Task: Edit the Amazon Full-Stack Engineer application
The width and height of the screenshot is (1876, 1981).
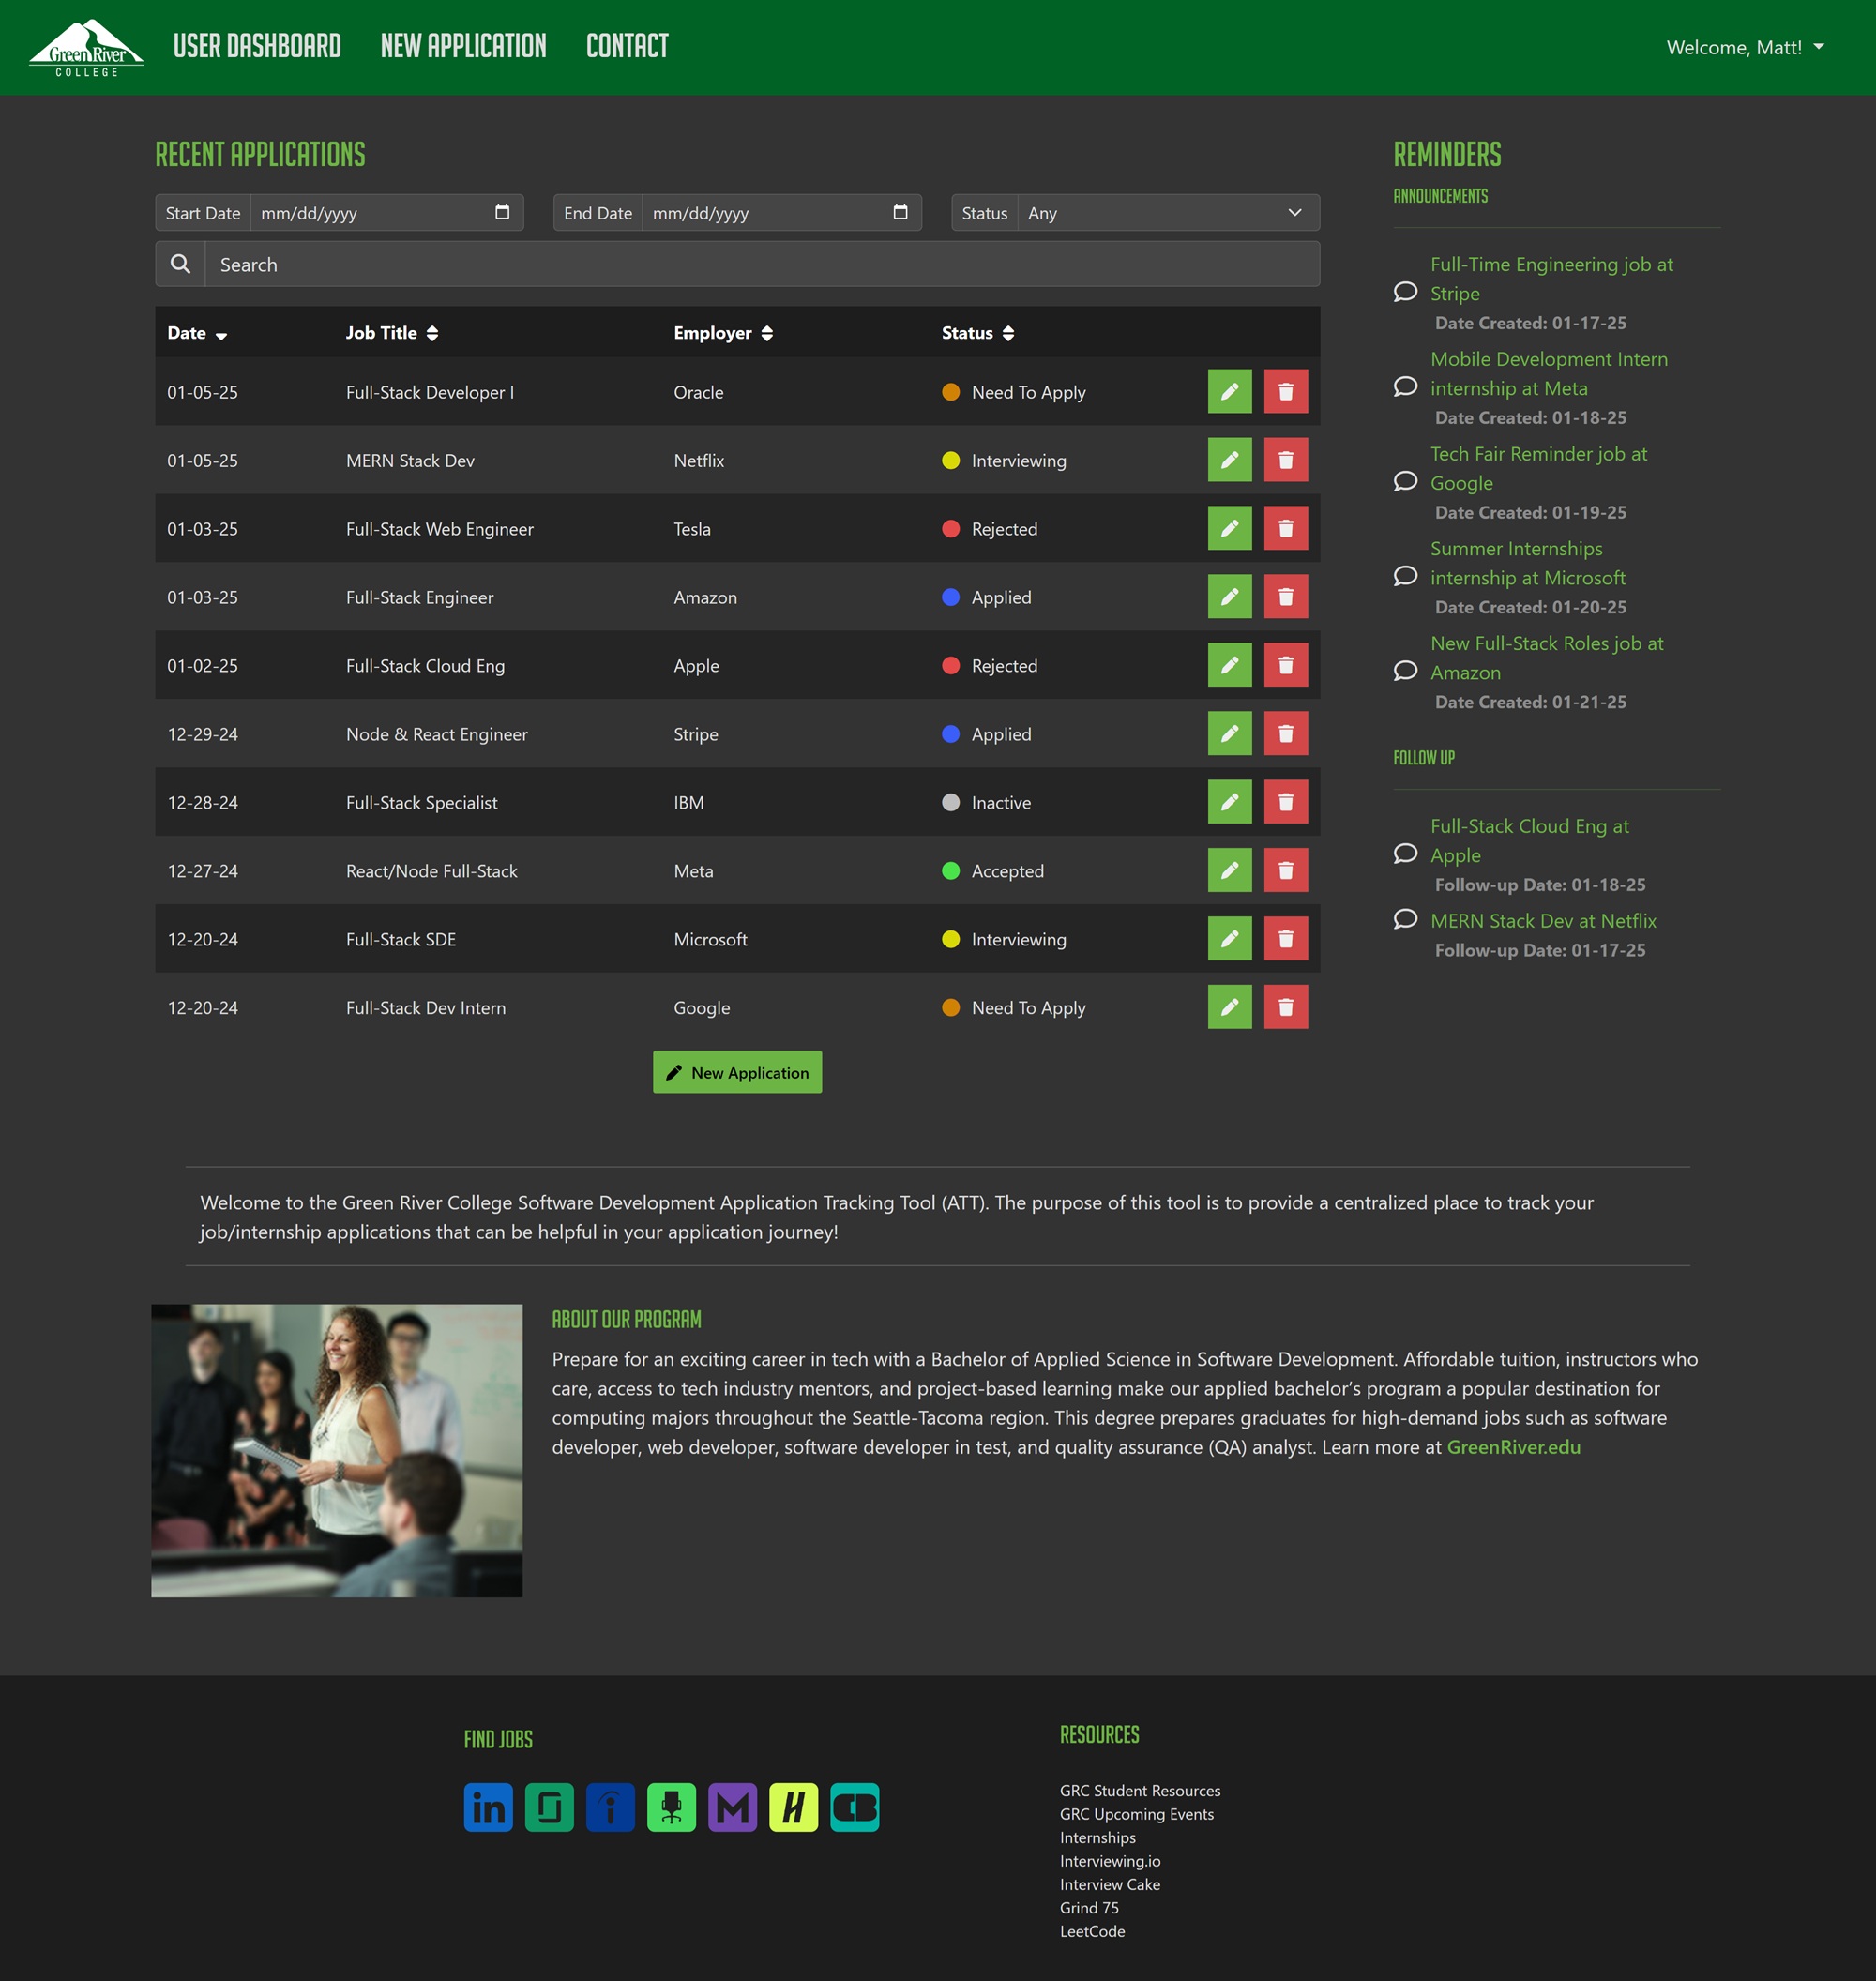Action: (x=1229, y=596)
